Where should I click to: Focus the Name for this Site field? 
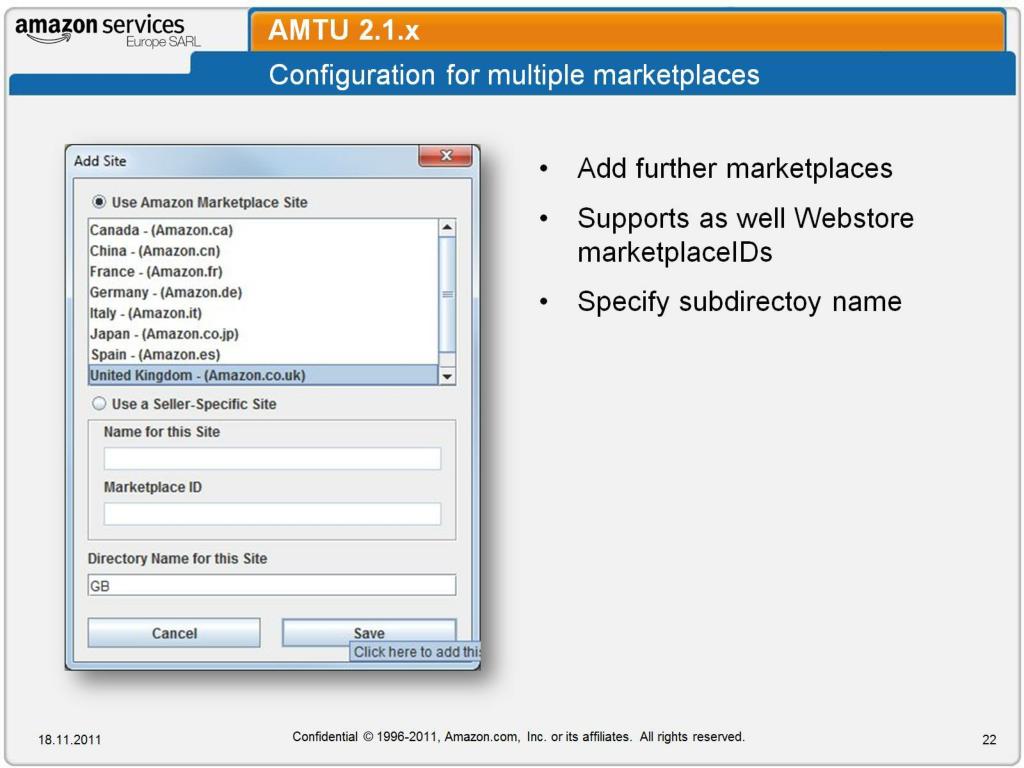(272, 458)
